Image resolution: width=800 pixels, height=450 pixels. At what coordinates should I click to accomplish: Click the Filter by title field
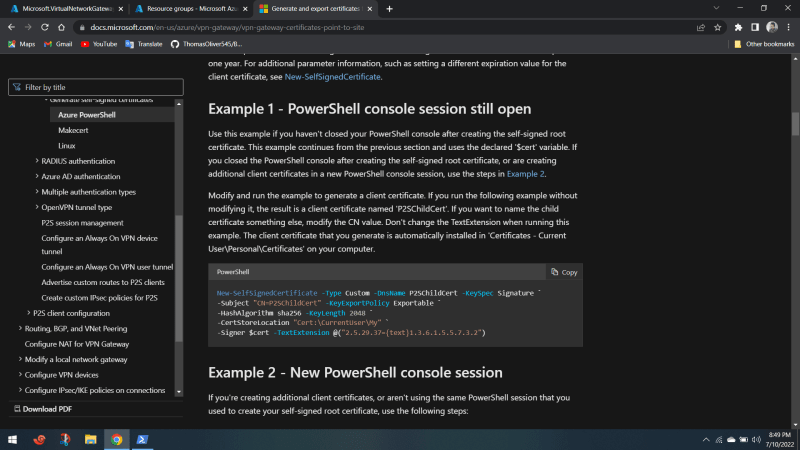96,87
